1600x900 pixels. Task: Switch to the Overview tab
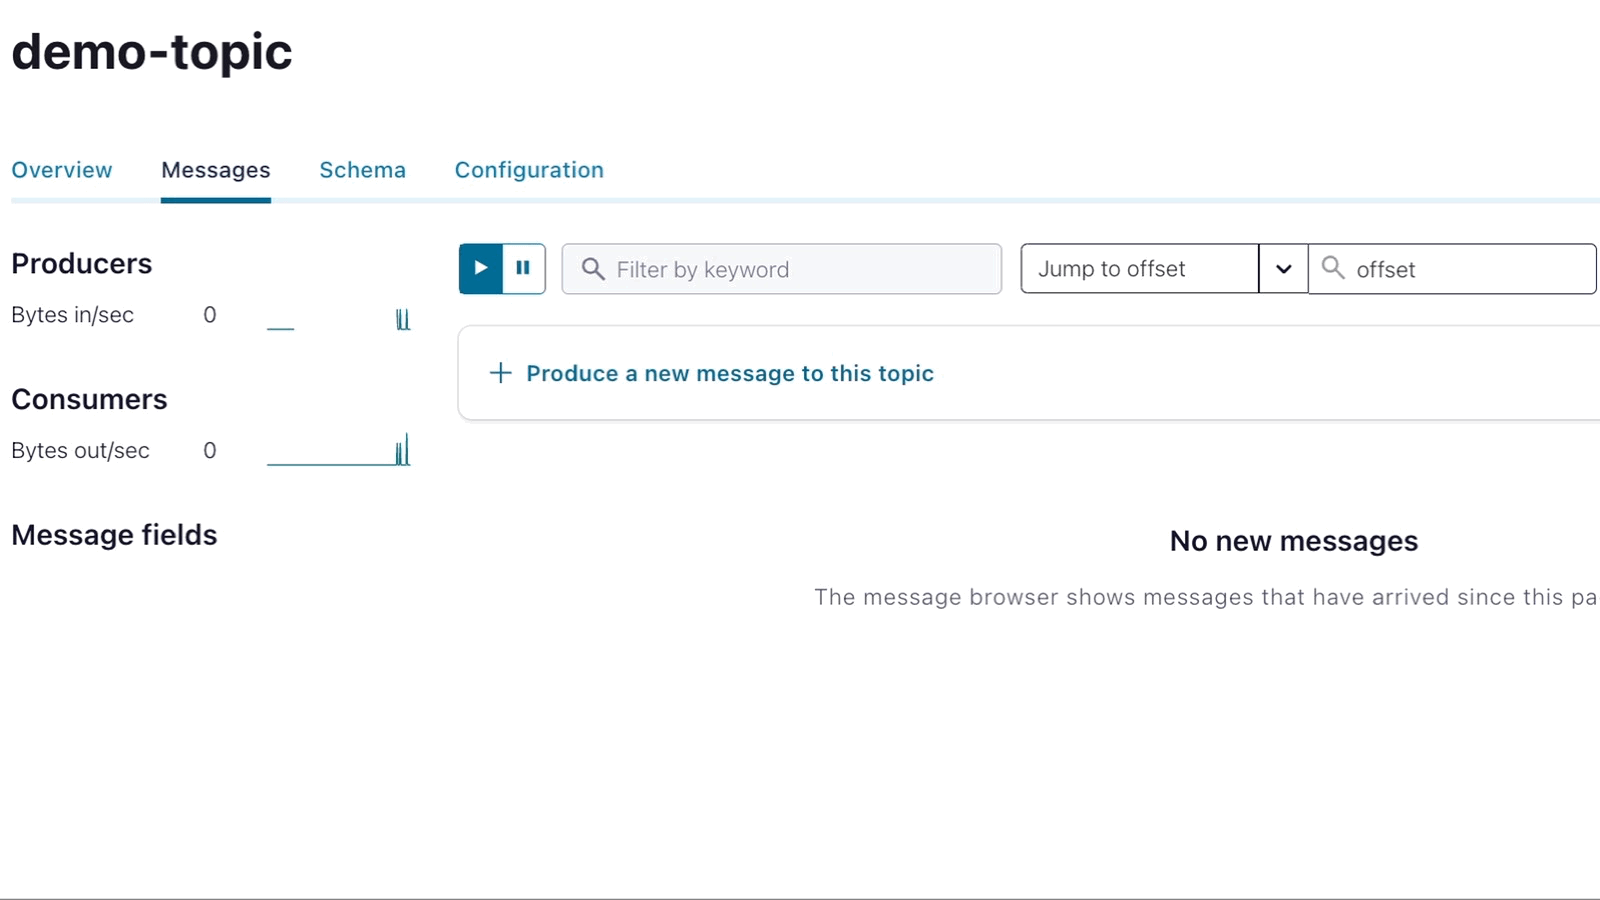pos(62,170)
